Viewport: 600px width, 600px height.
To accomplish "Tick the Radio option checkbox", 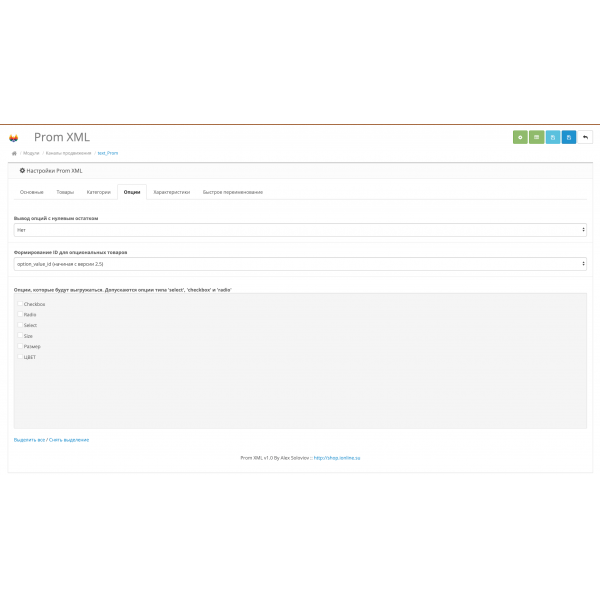I will (20, 314).
